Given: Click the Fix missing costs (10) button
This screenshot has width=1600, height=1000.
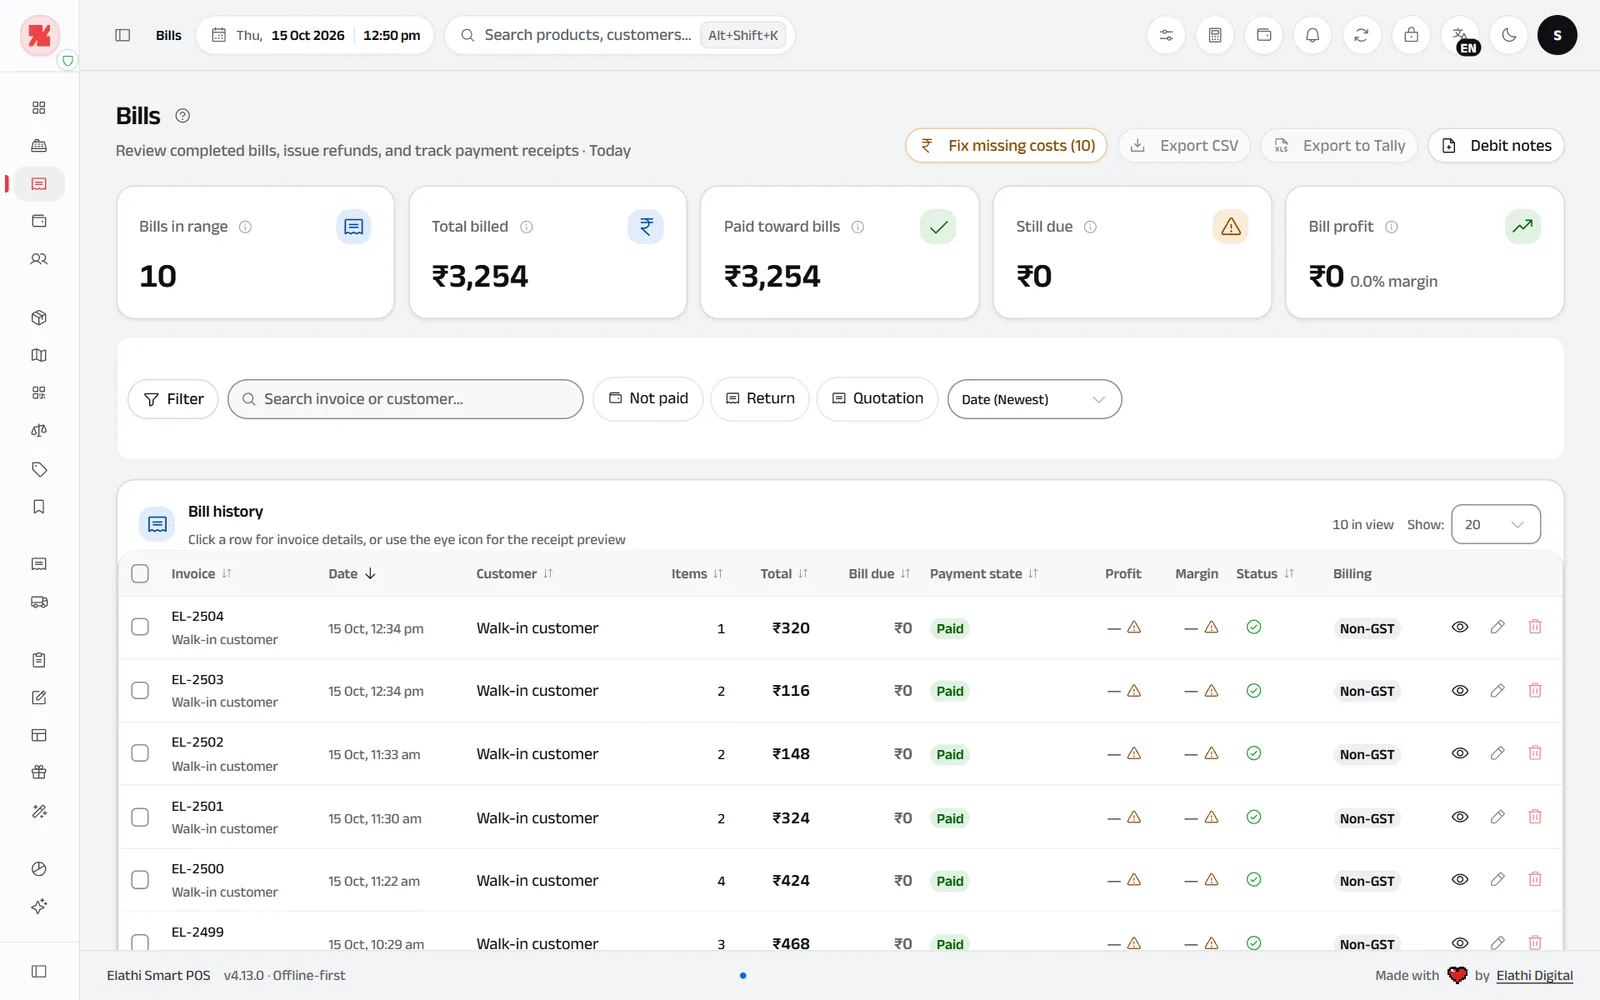Looking at the screenshot, I should pyautogui.click(x=1006, y=146).
